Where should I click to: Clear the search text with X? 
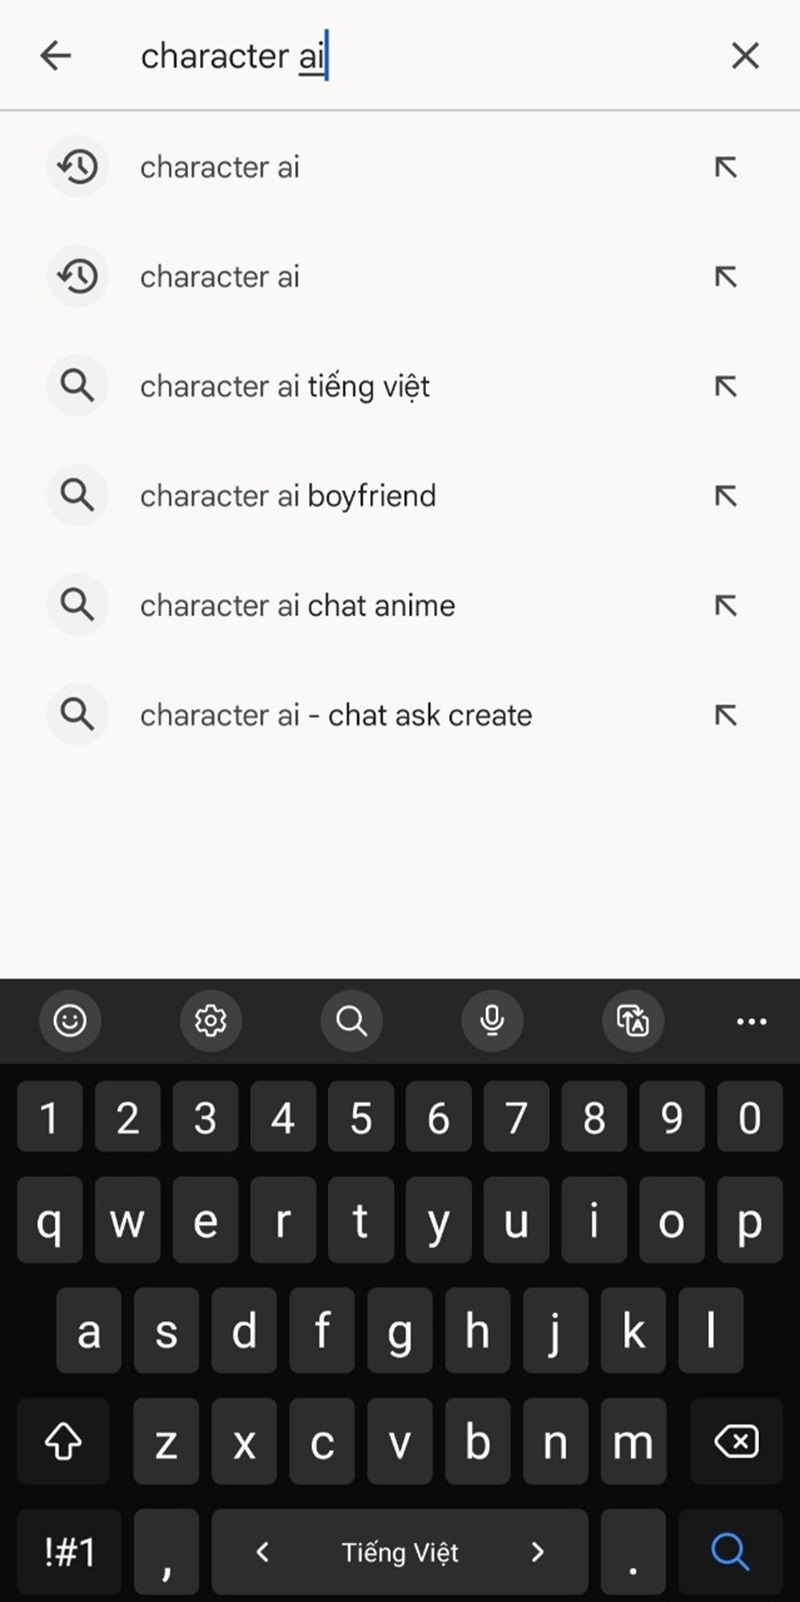point(745,56)
